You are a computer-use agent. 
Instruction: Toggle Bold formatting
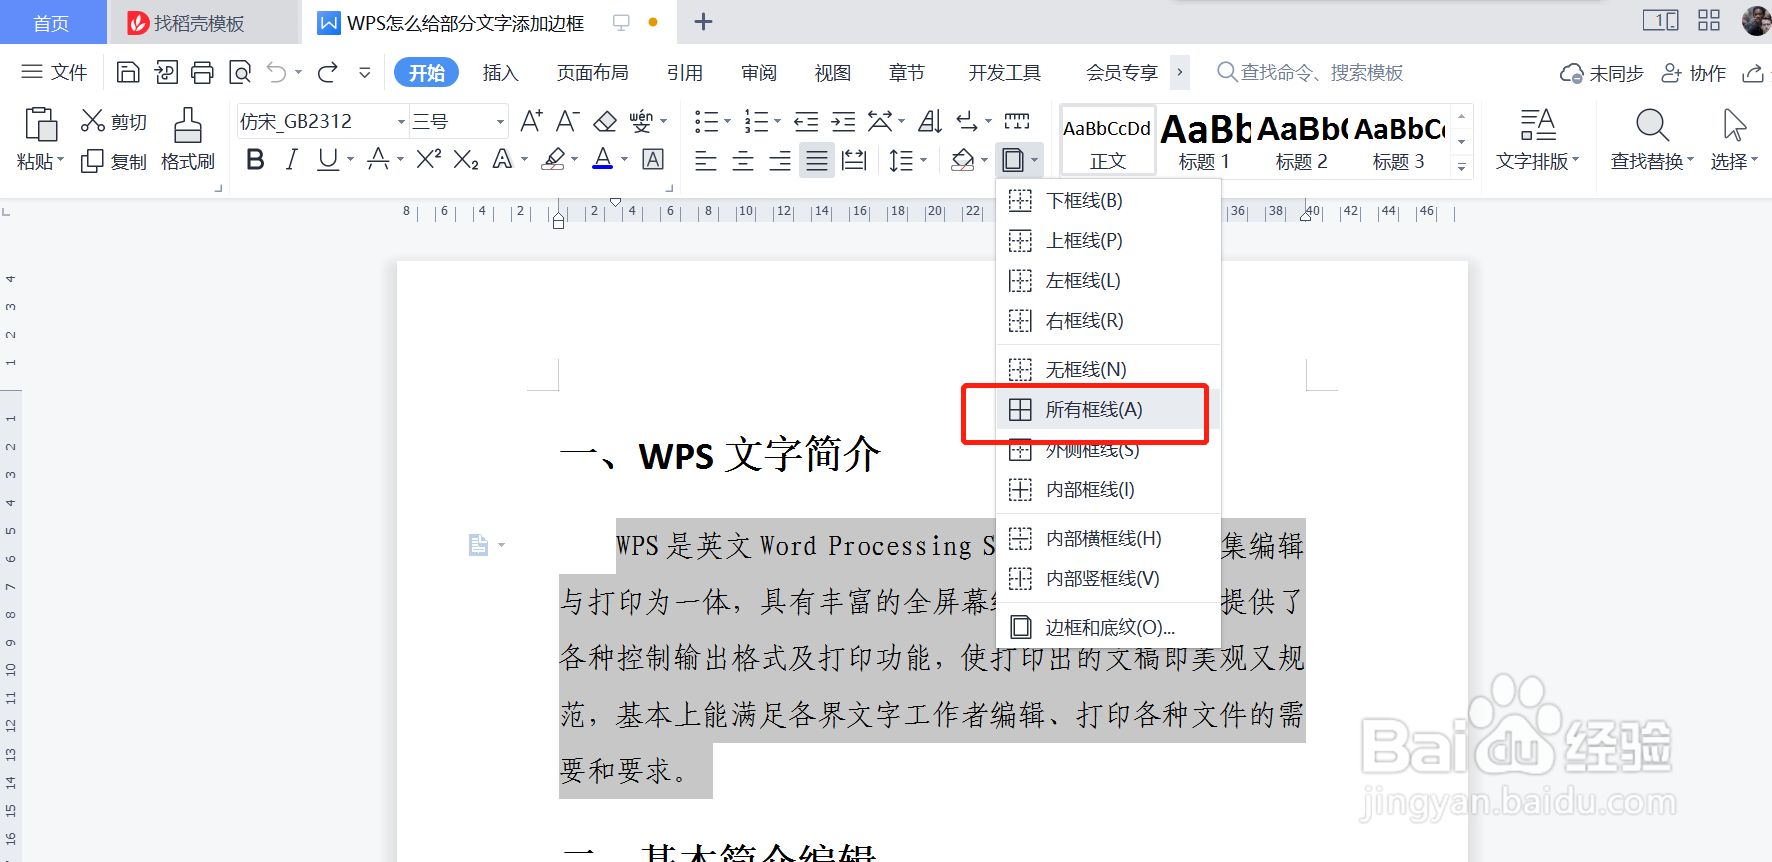(255, 159)
